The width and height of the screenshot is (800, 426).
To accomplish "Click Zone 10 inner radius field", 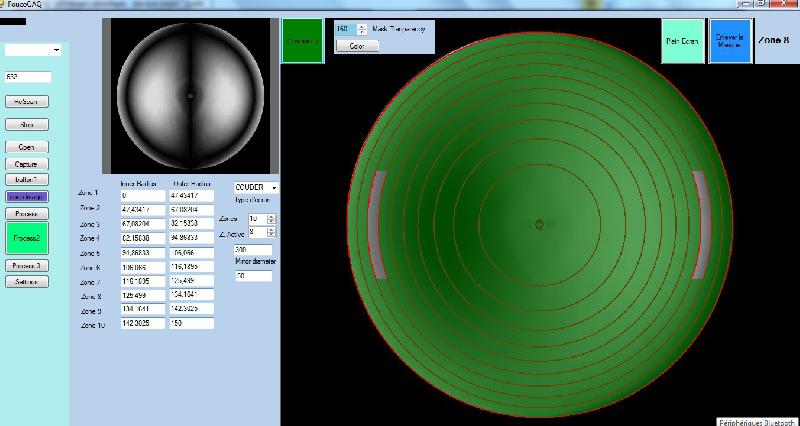I will click(143, 323).
